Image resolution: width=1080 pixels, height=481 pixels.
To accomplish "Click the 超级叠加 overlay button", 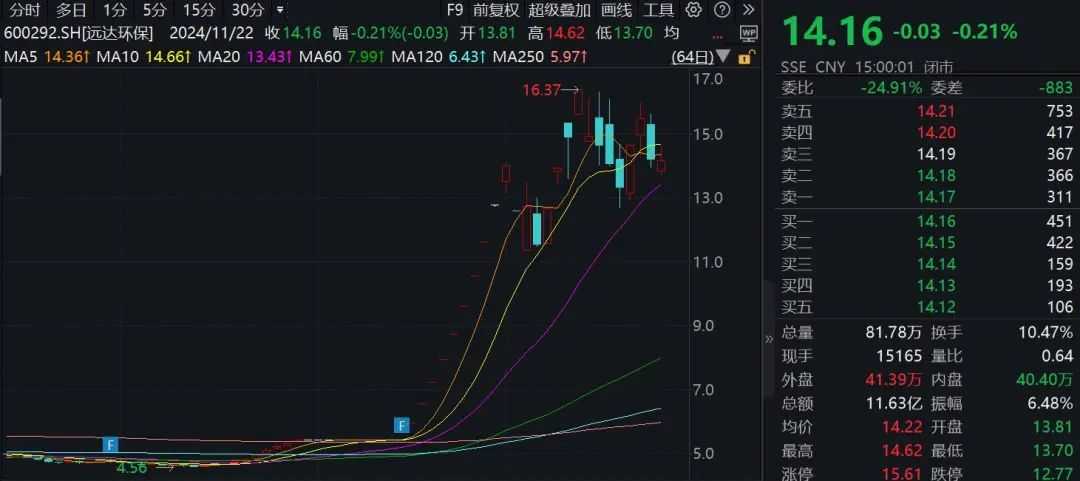I will point(558,11).
